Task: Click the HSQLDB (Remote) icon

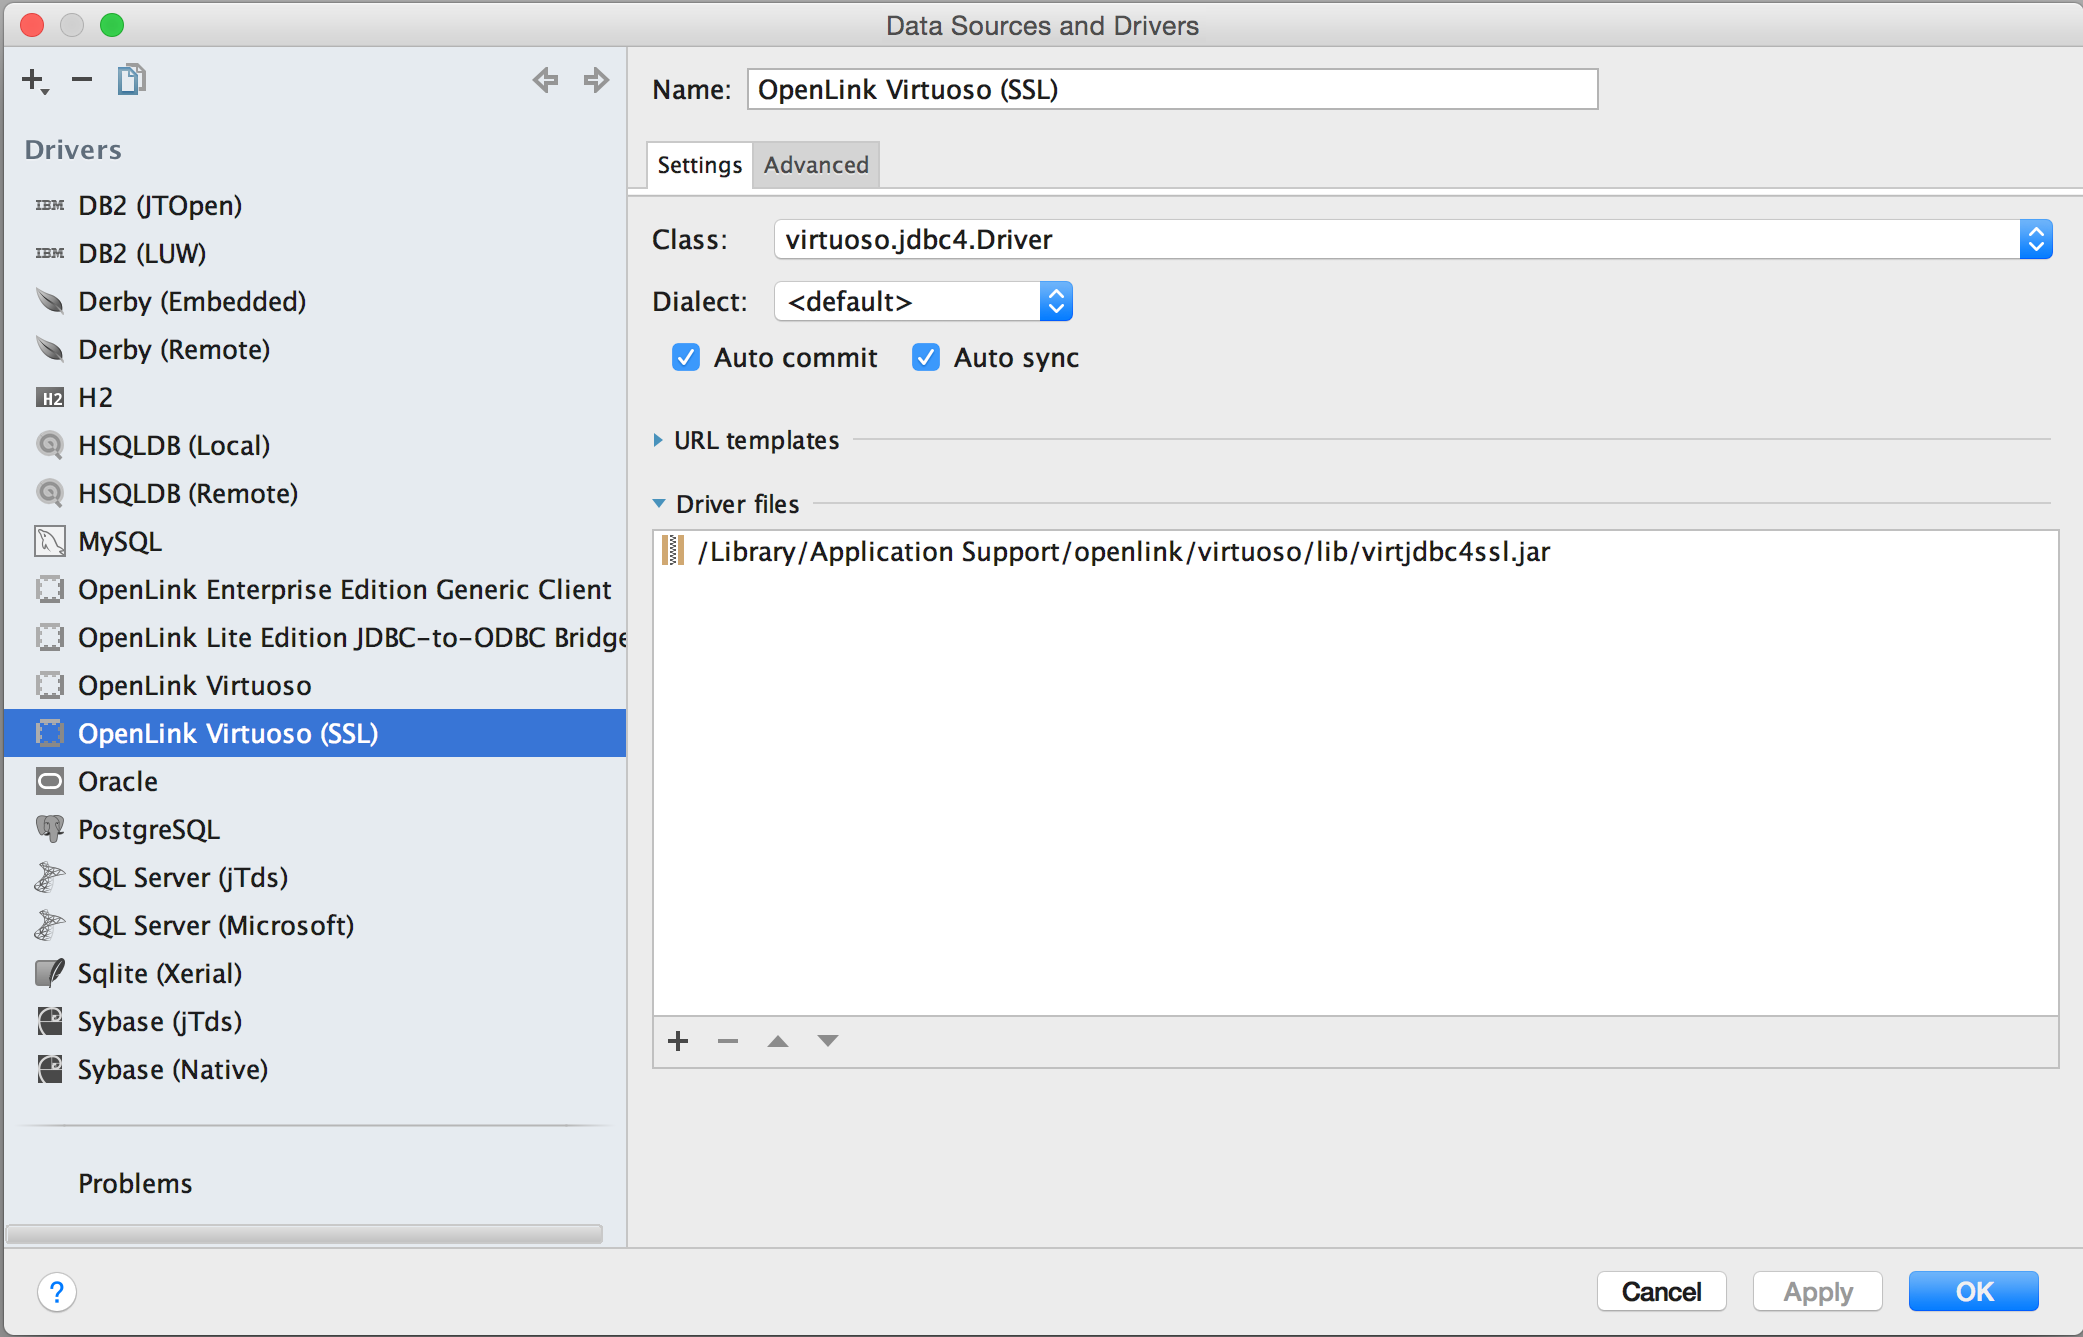Action: point(50,493)
